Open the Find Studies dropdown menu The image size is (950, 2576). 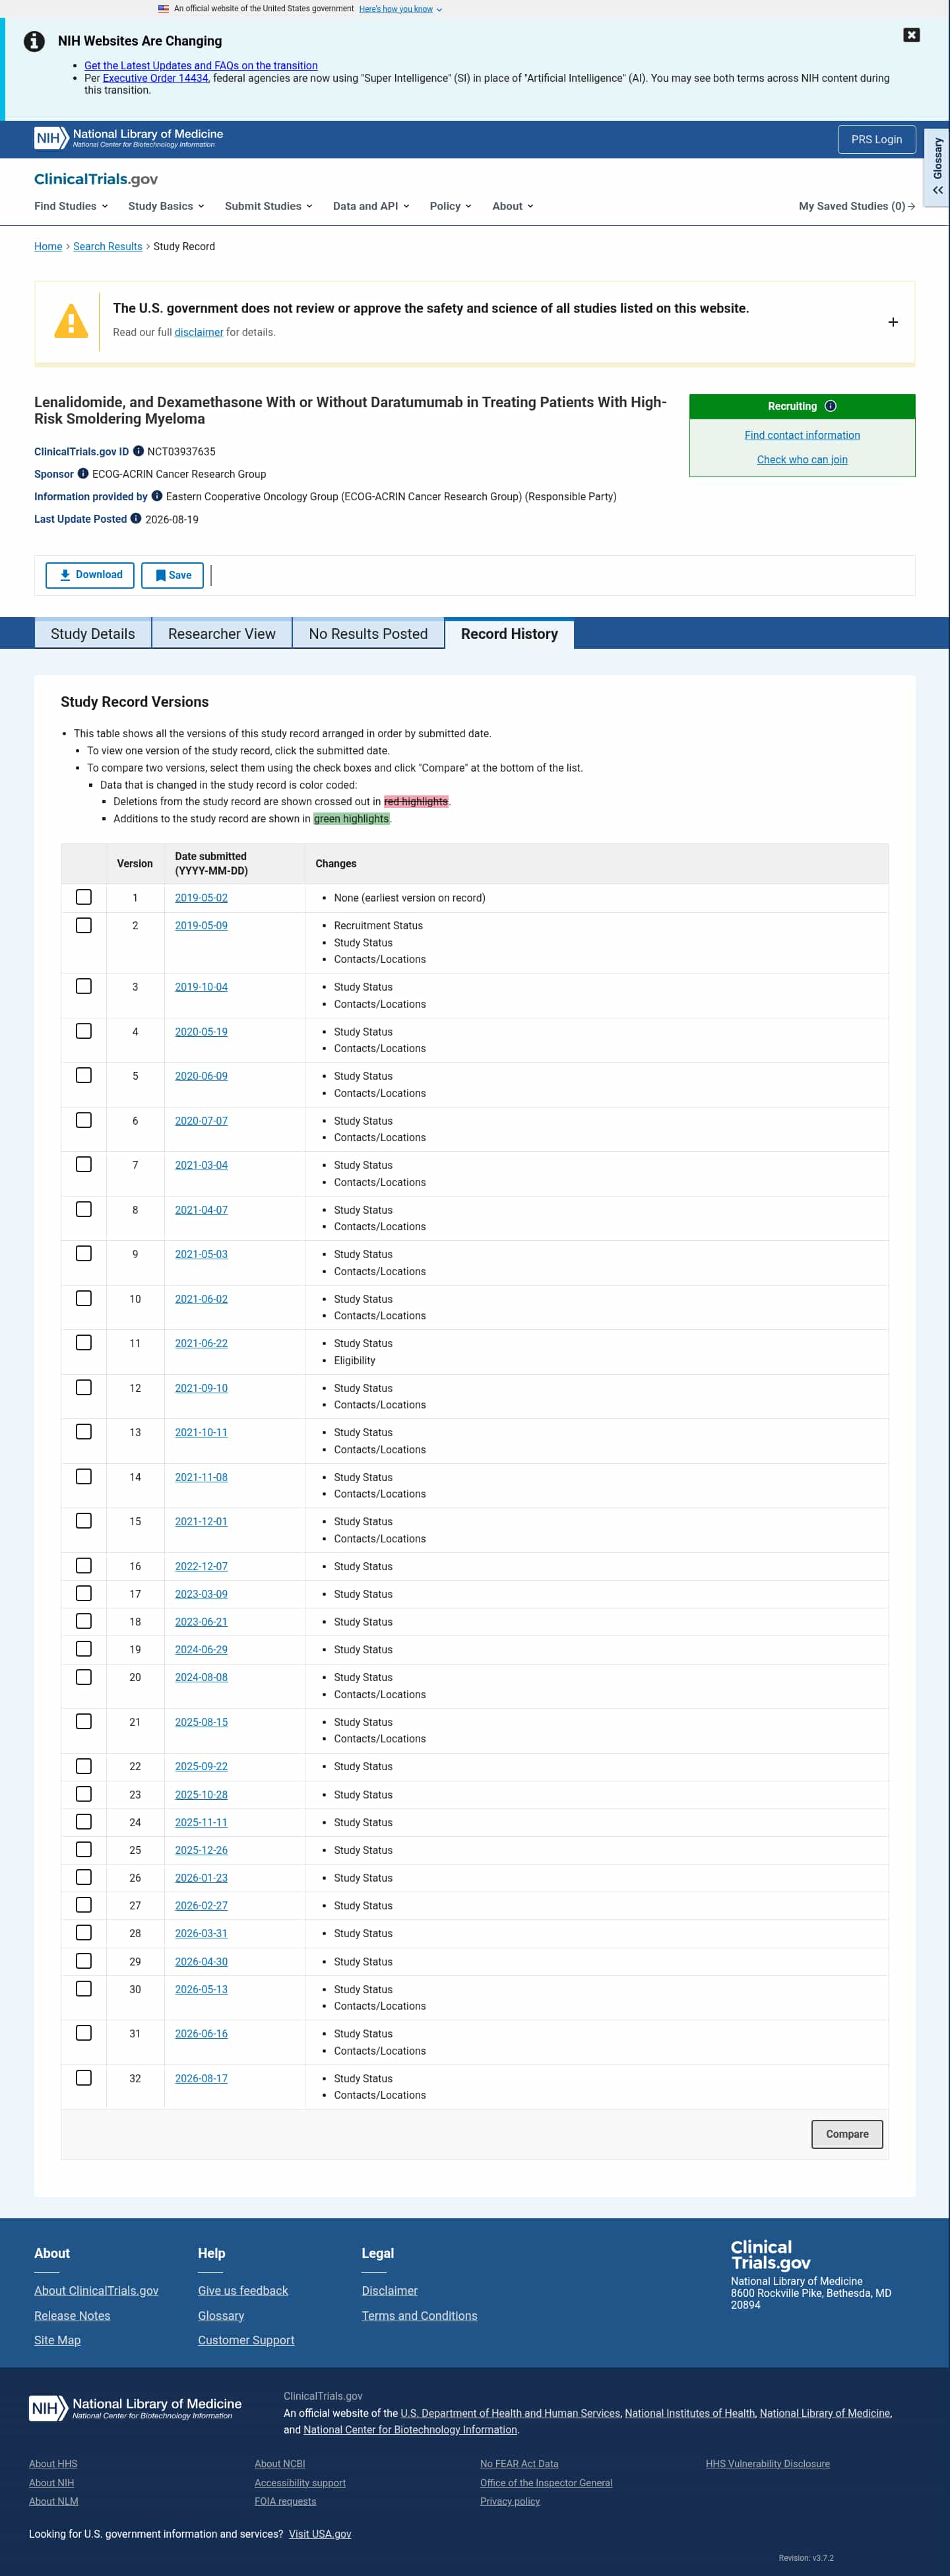point(70,206)
